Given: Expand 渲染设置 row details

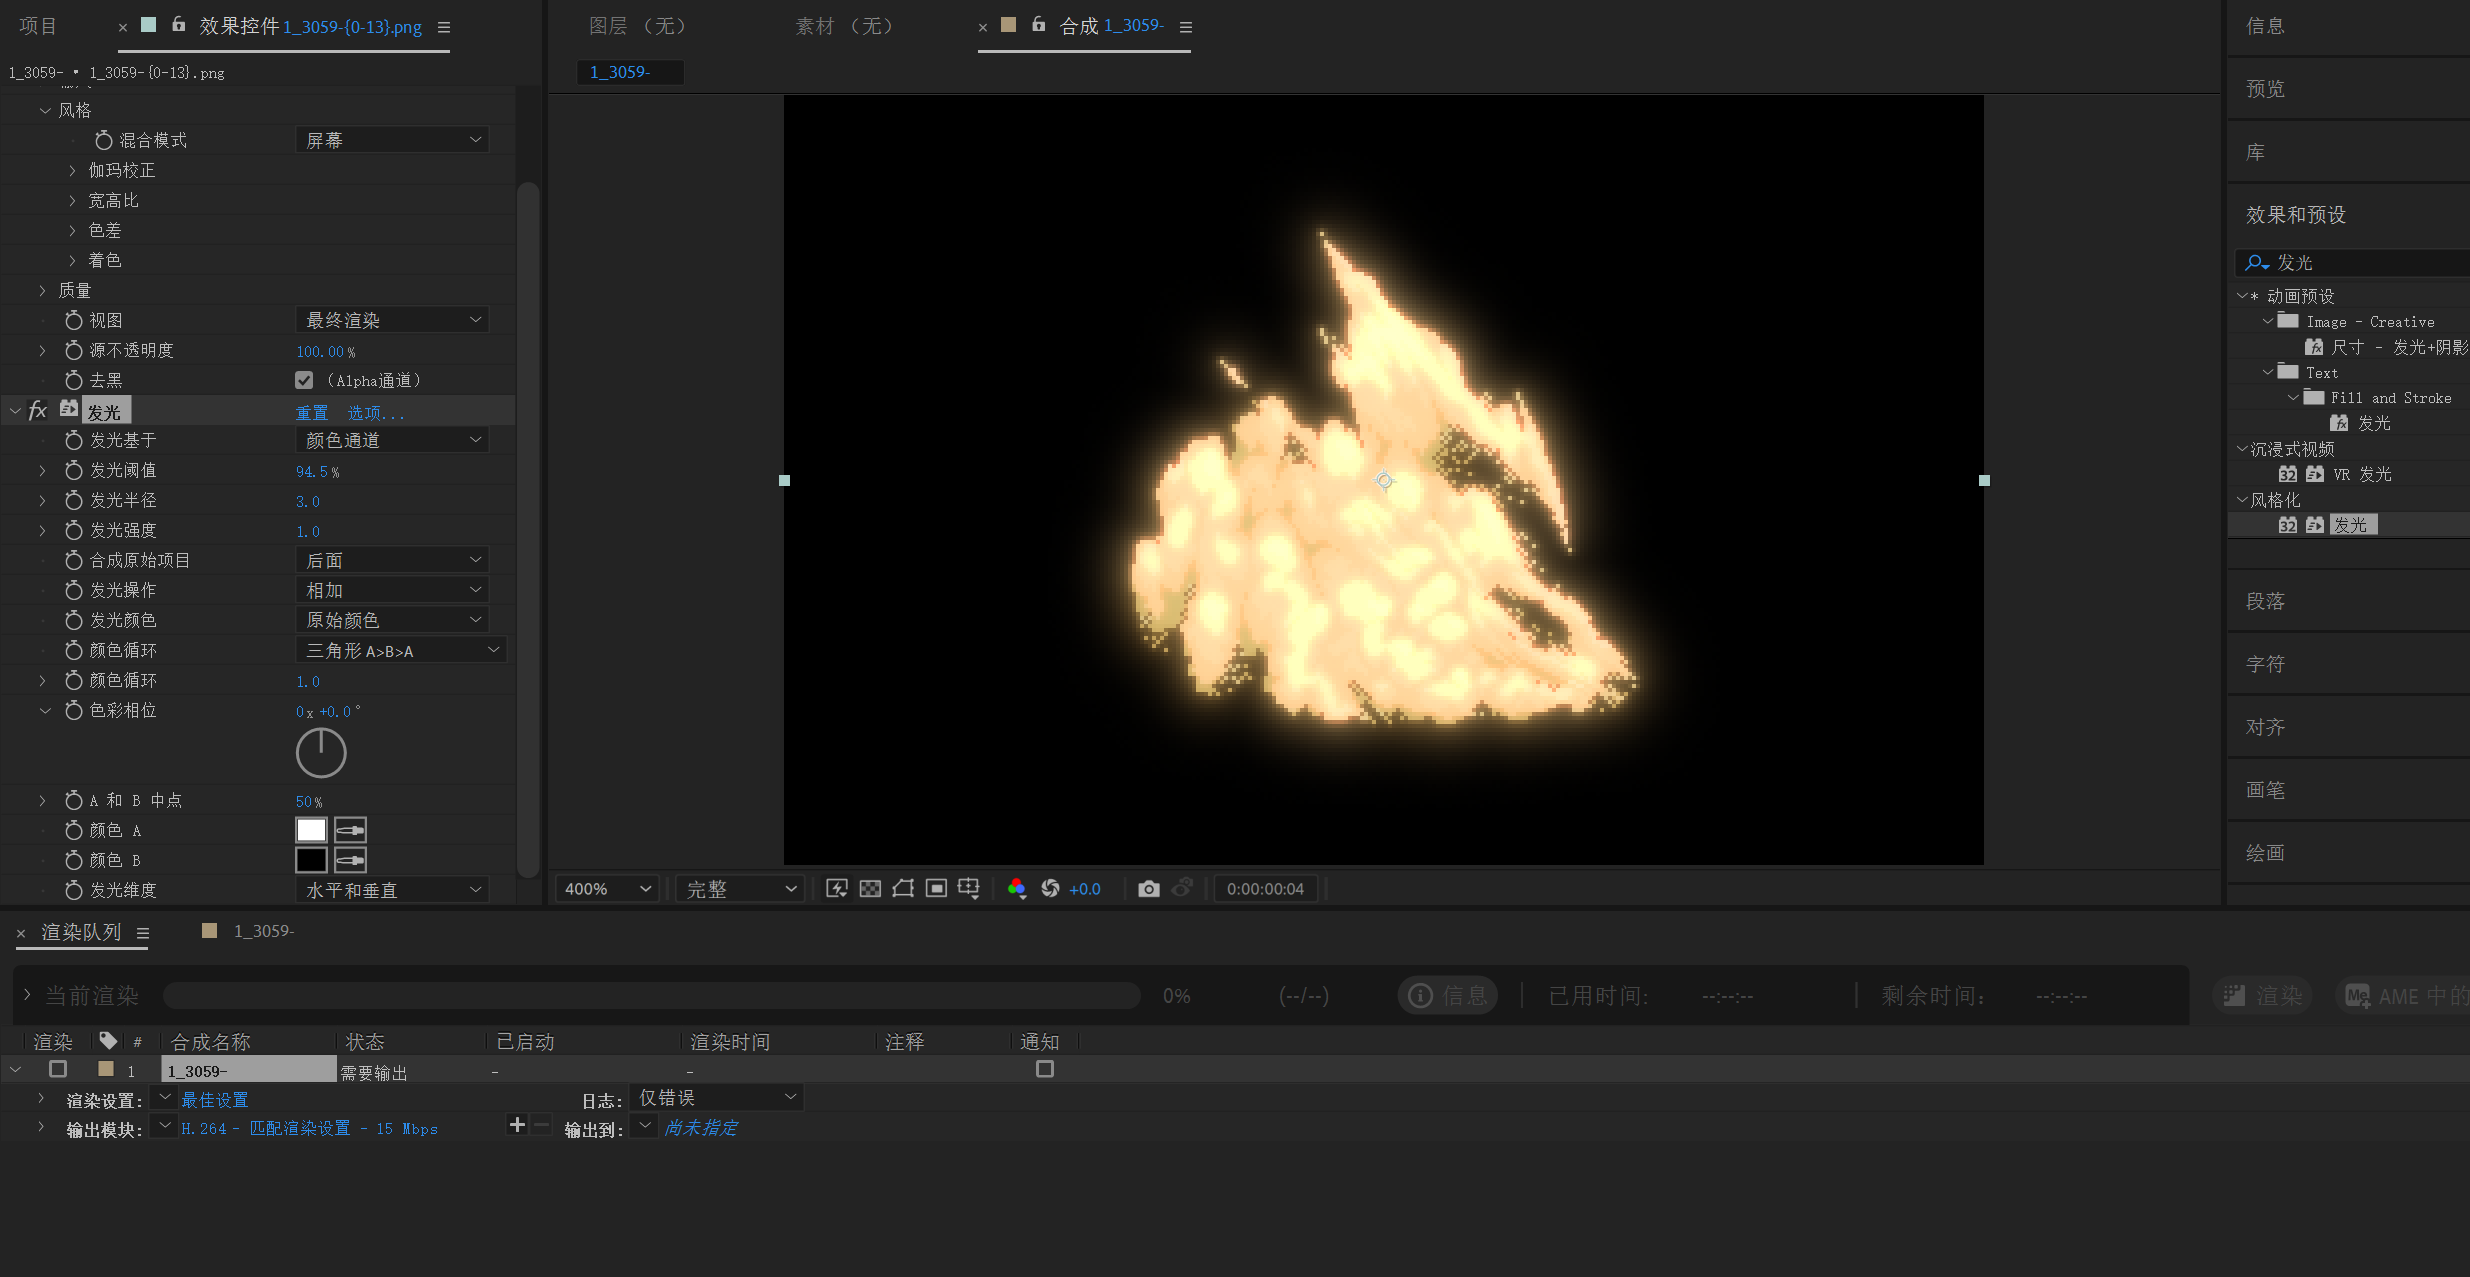Looking at the screenshot, I should pyautogui.click(x=41, y=1098).
